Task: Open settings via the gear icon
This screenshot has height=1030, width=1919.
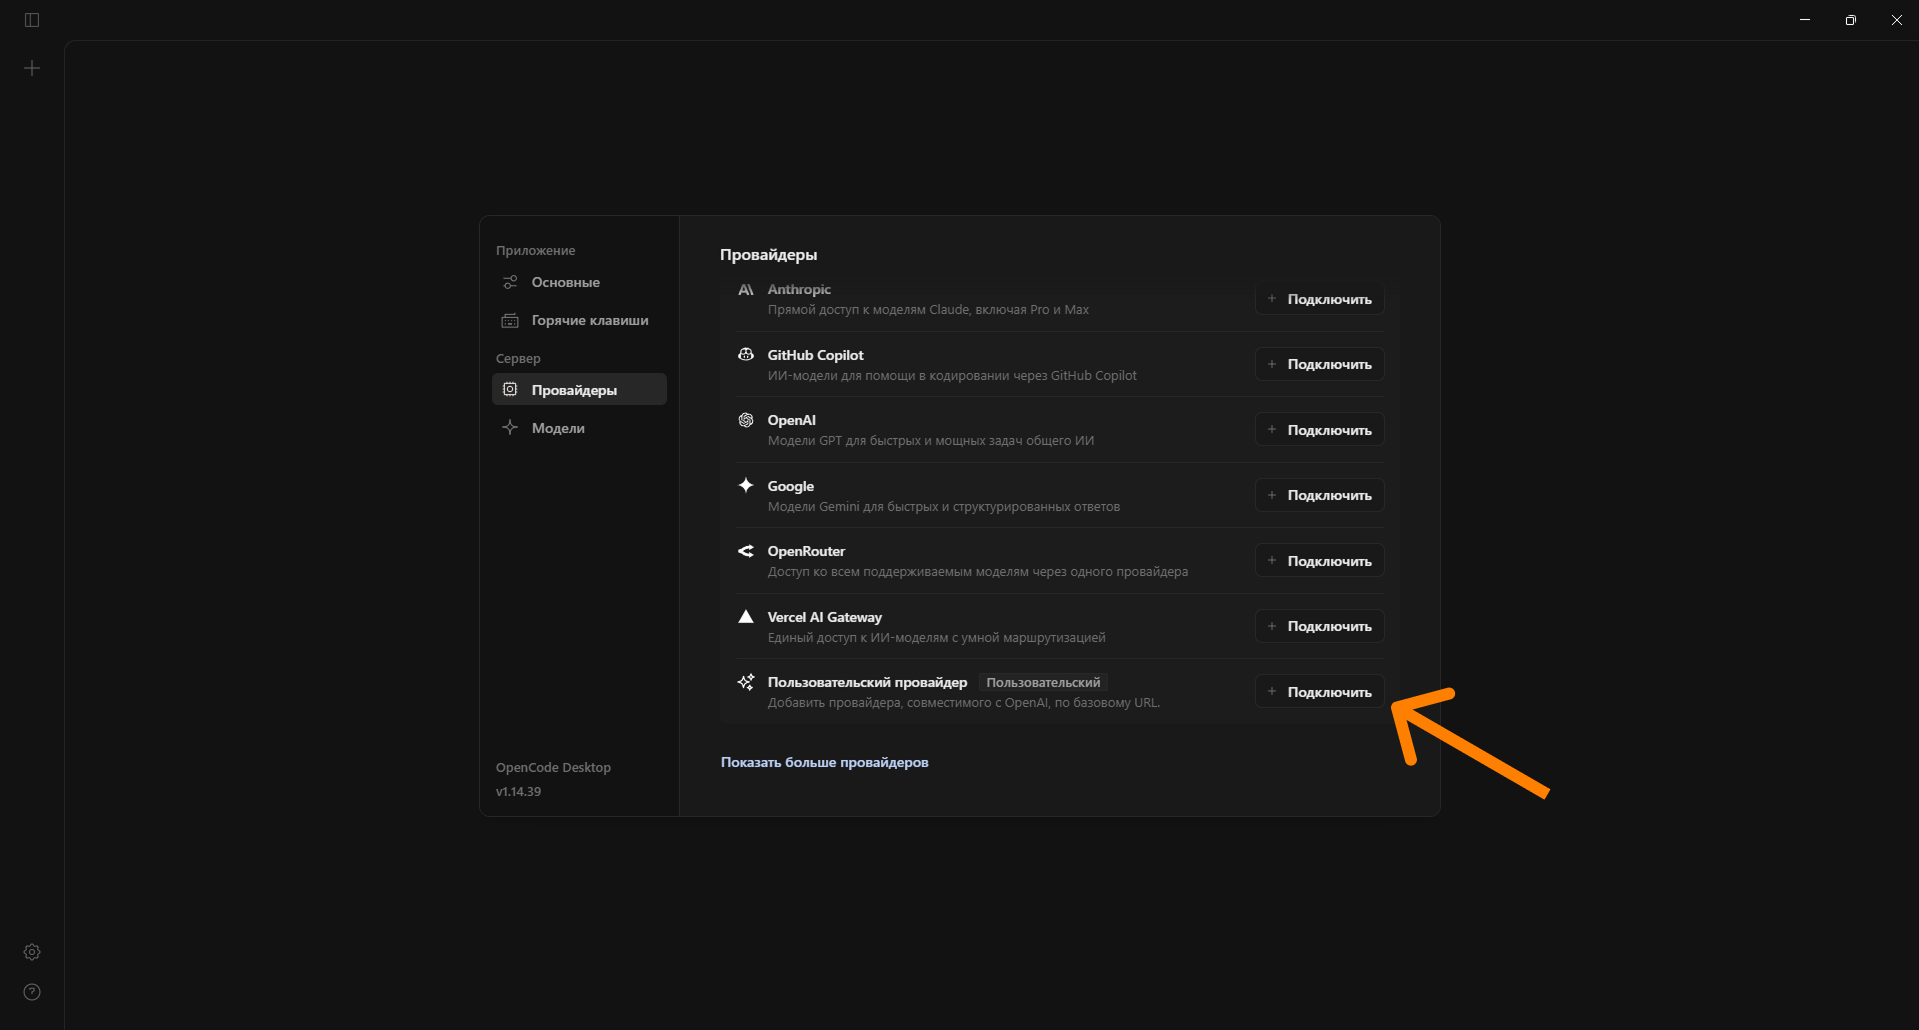Action: (32, 952)
